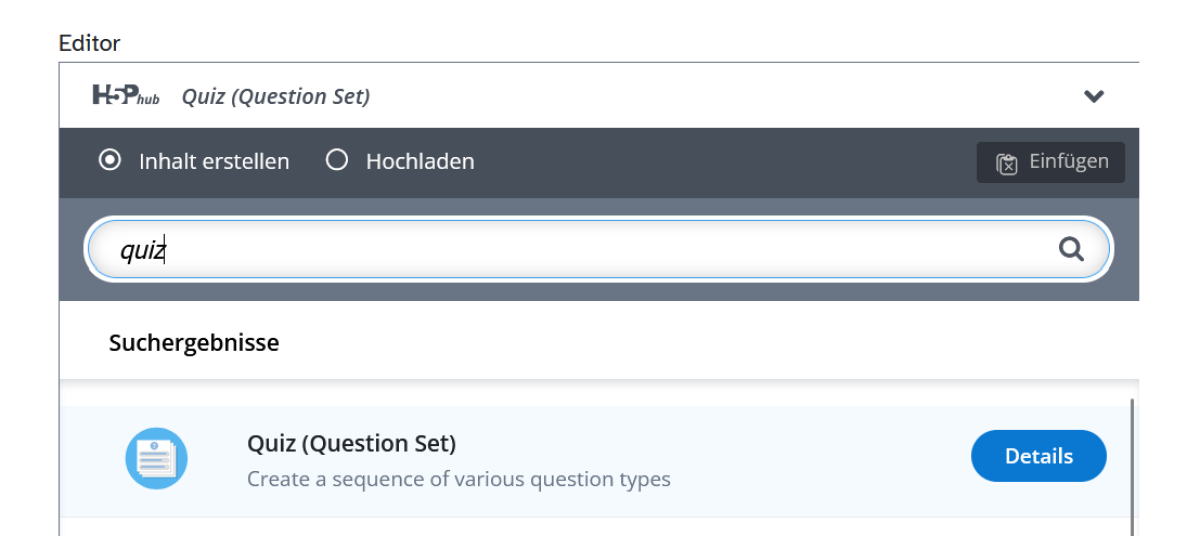Click the "Editor" label above the panel
This screenshot has height=536, width=1200.
coord(89,43)
